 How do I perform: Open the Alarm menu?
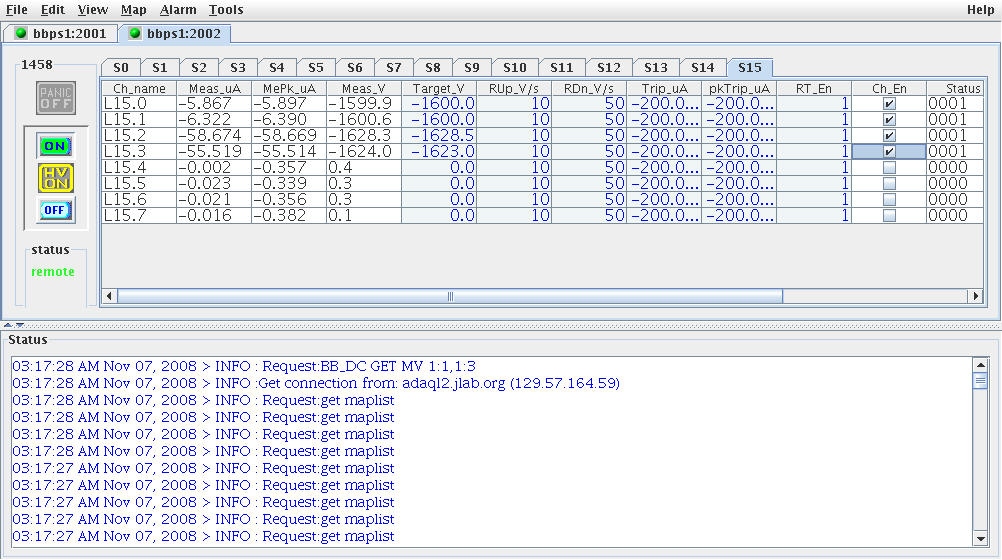178,10
